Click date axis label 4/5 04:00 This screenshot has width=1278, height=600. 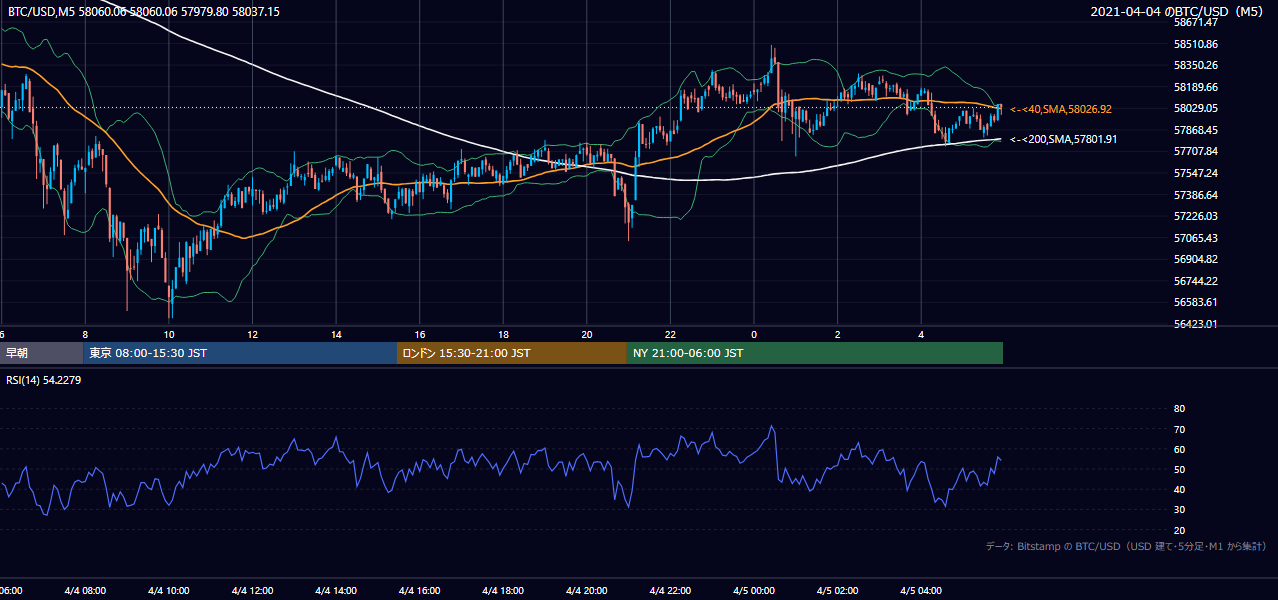click(921, 591)
